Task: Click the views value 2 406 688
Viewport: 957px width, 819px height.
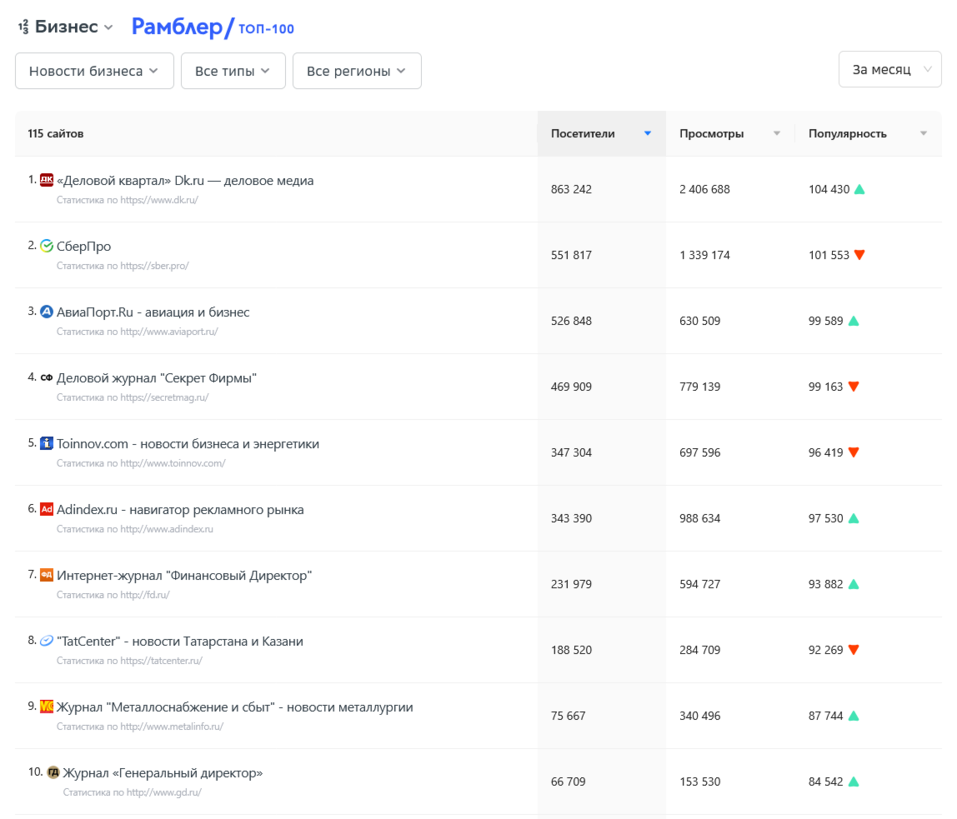Action: [x=704, y=189]
